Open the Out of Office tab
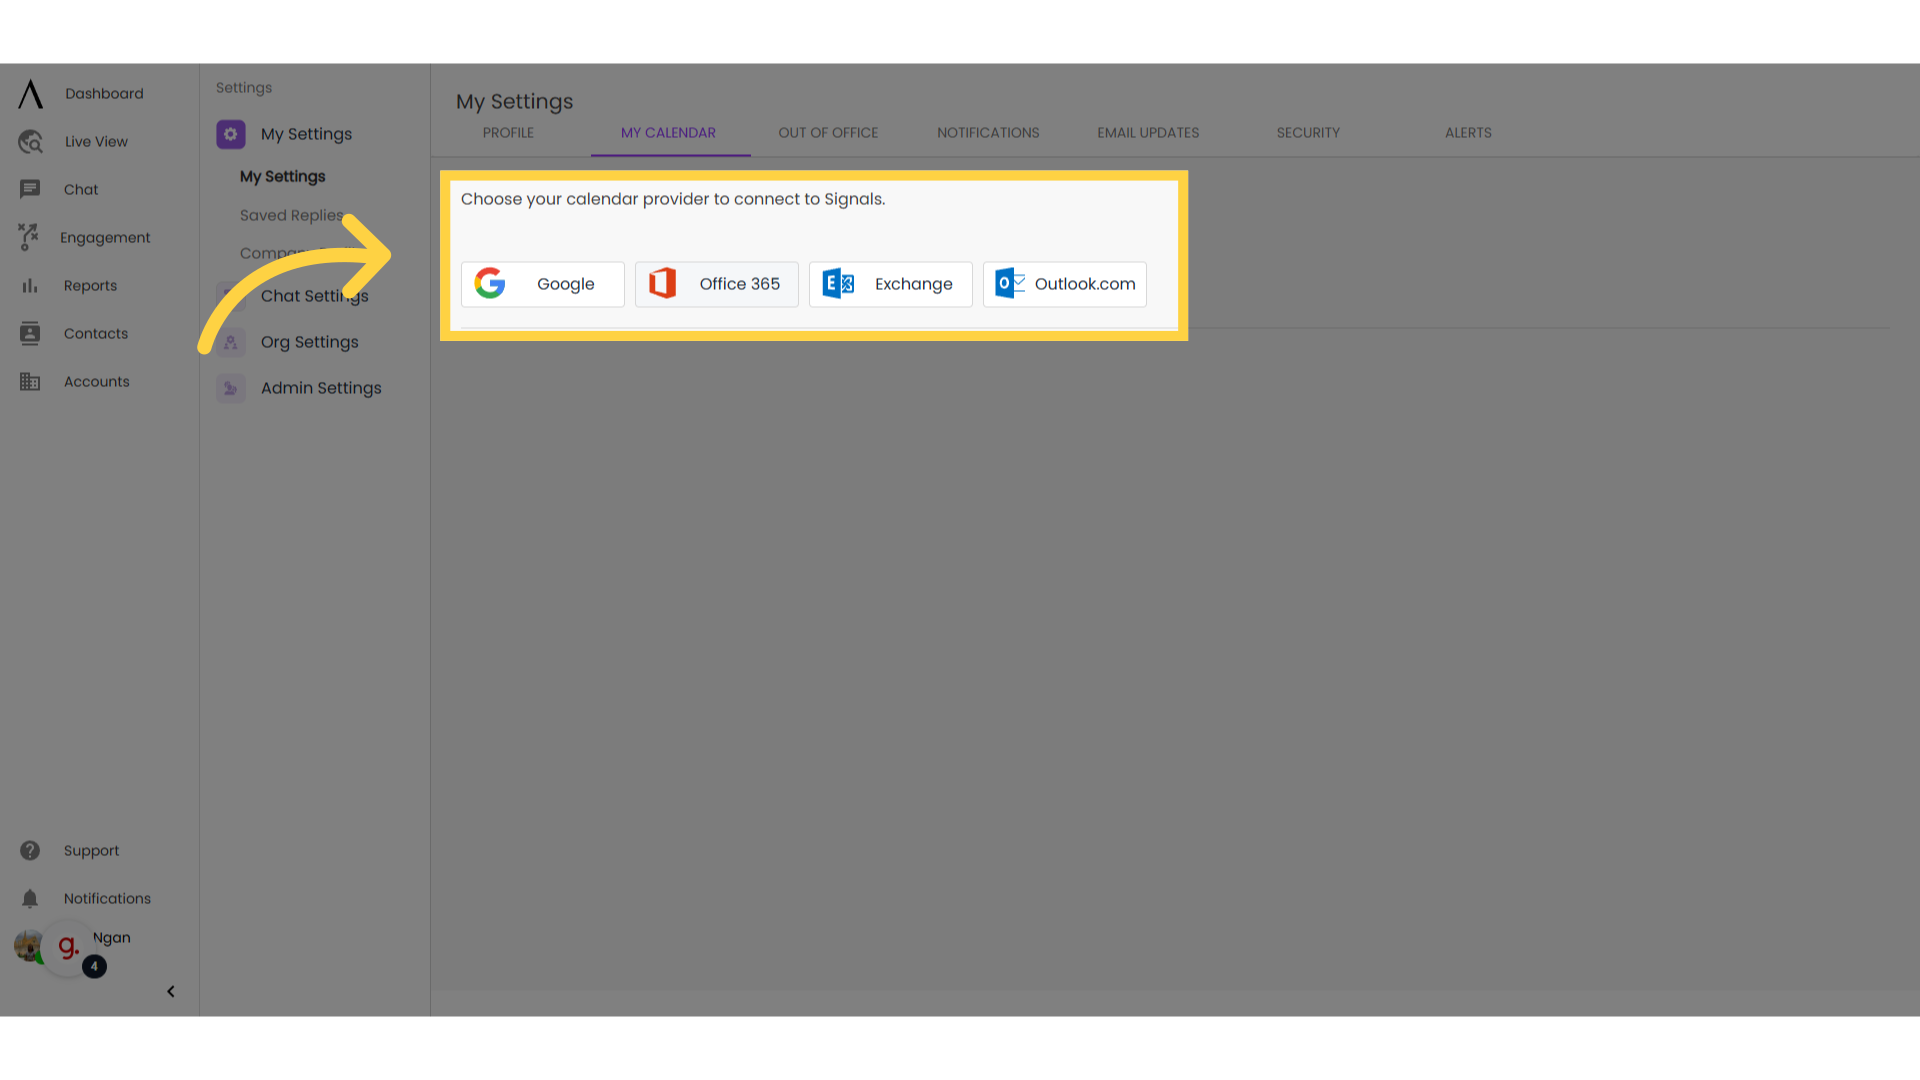 tap(829, 133)
